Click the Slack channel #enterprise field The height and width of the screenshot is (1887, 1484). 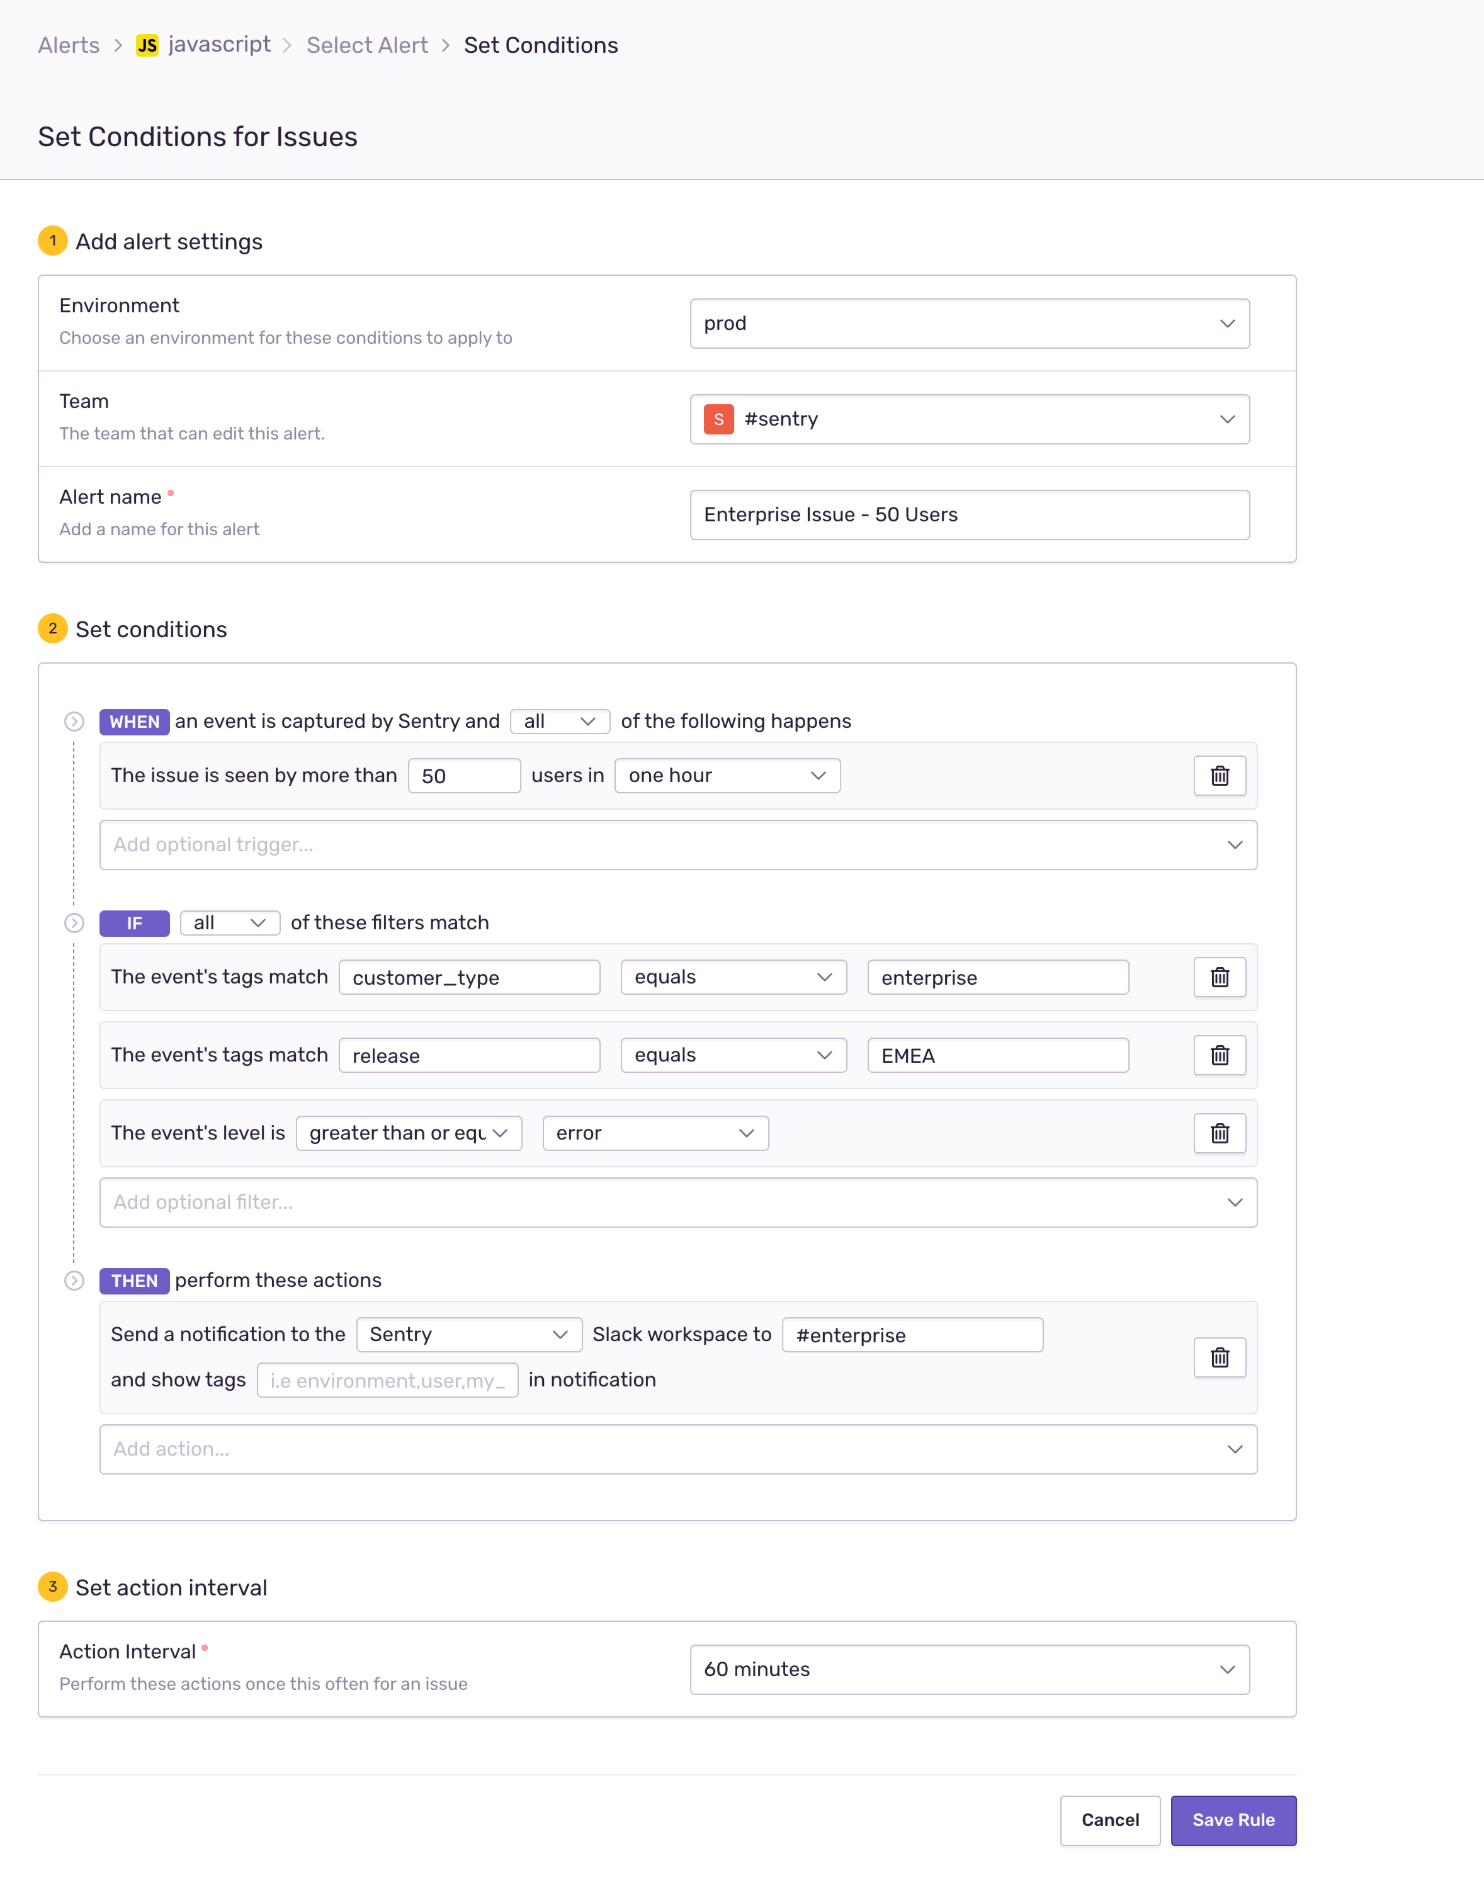[x=911, y=1335]
